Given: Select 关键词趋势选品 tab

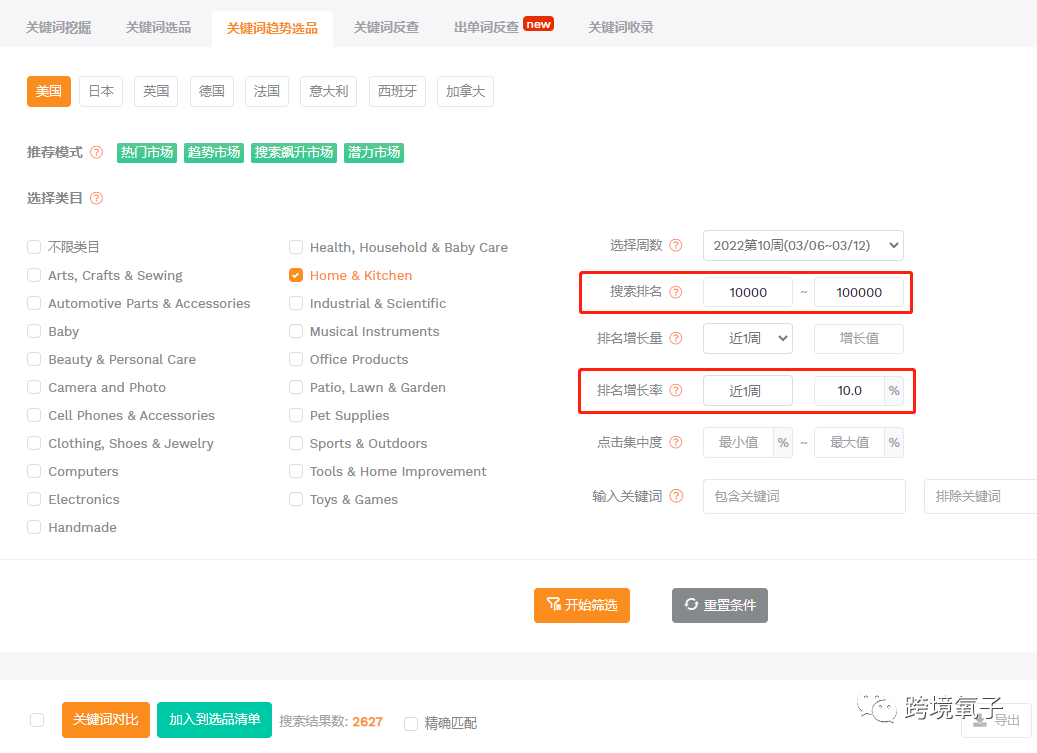Looking at the screenshot, I should click(272, 28).
